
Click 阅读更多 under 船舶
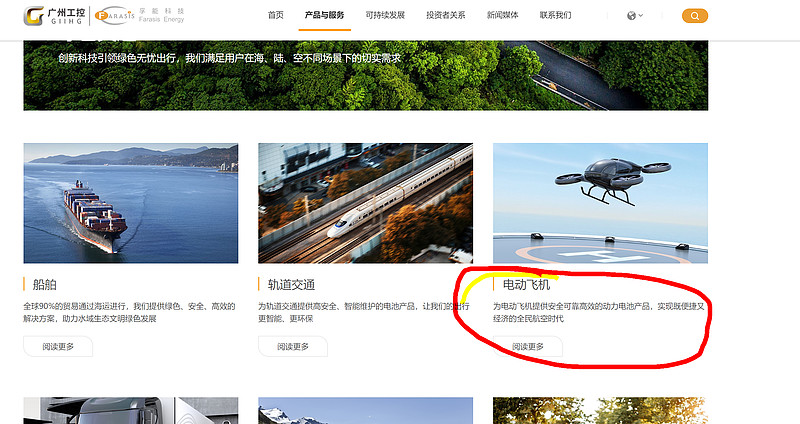point(58,346)
